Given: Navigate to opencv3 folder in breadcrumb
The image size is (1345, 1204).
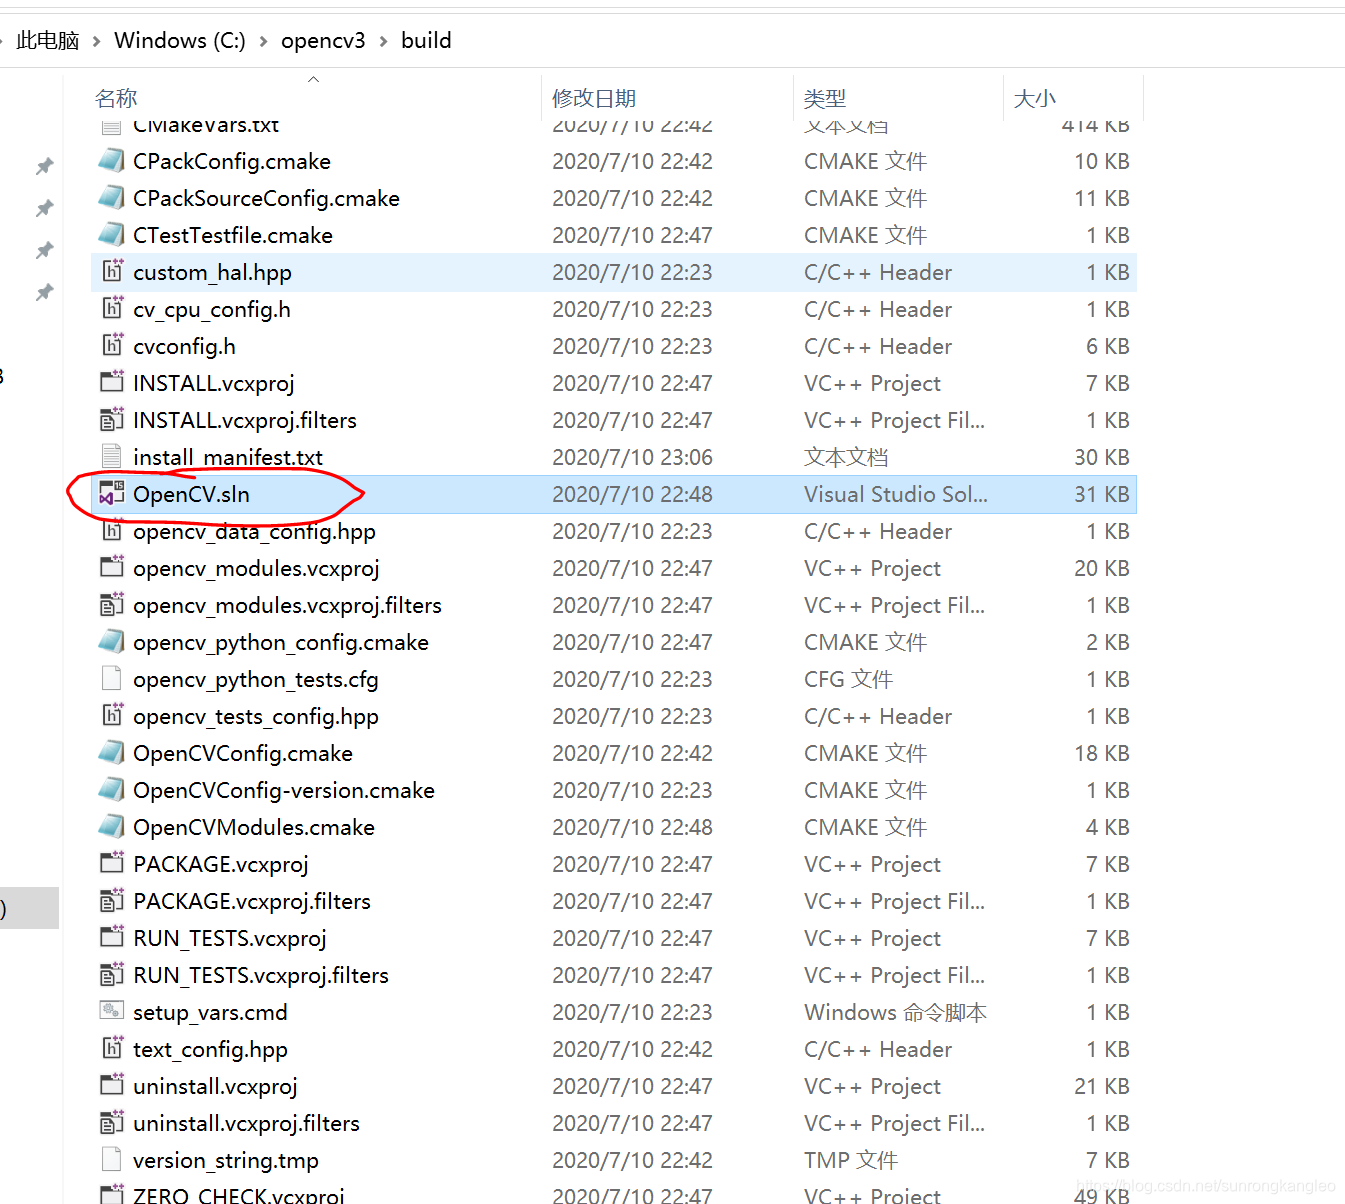Looking at the screenshot, I should click(323, 40).
